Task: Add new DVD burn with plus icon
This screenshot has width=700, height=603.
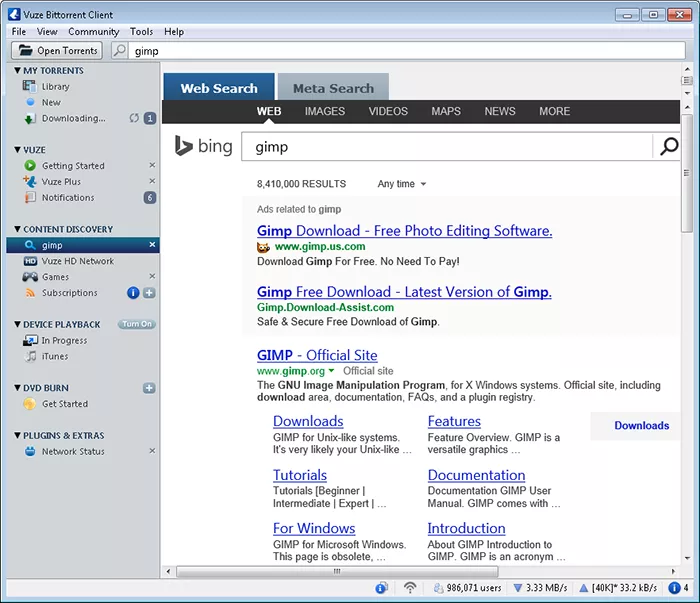Action: [x=150, y=388]
